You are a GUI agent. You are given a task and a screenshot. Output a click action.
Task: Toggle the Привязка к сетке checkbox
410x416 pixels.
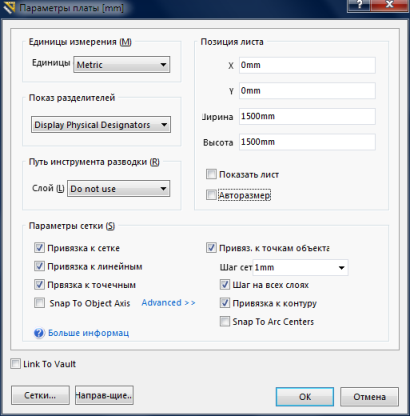click(x=39, y=248)
